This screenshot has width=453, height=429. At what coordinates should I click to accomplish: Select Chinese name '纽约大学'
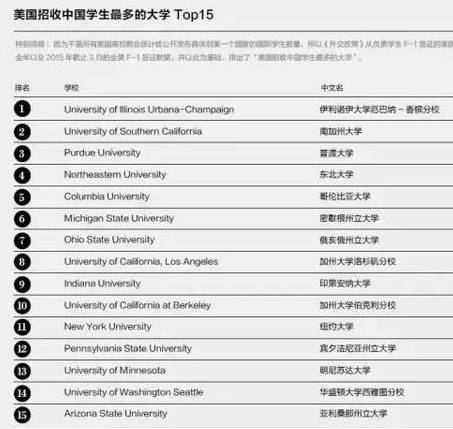(337, 326)
